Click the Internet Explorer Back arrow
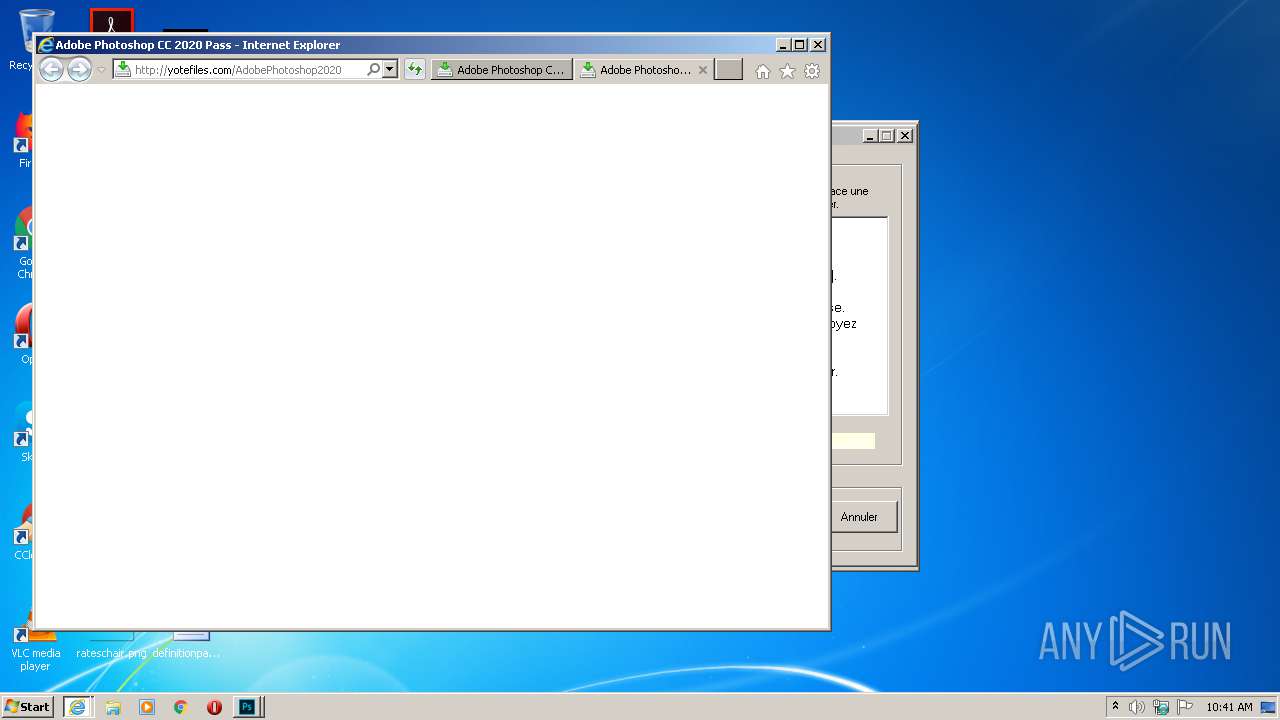Image resolution: width=1280 pixels, height=720 pixels. pyautogui.click(x=51, y=70)
